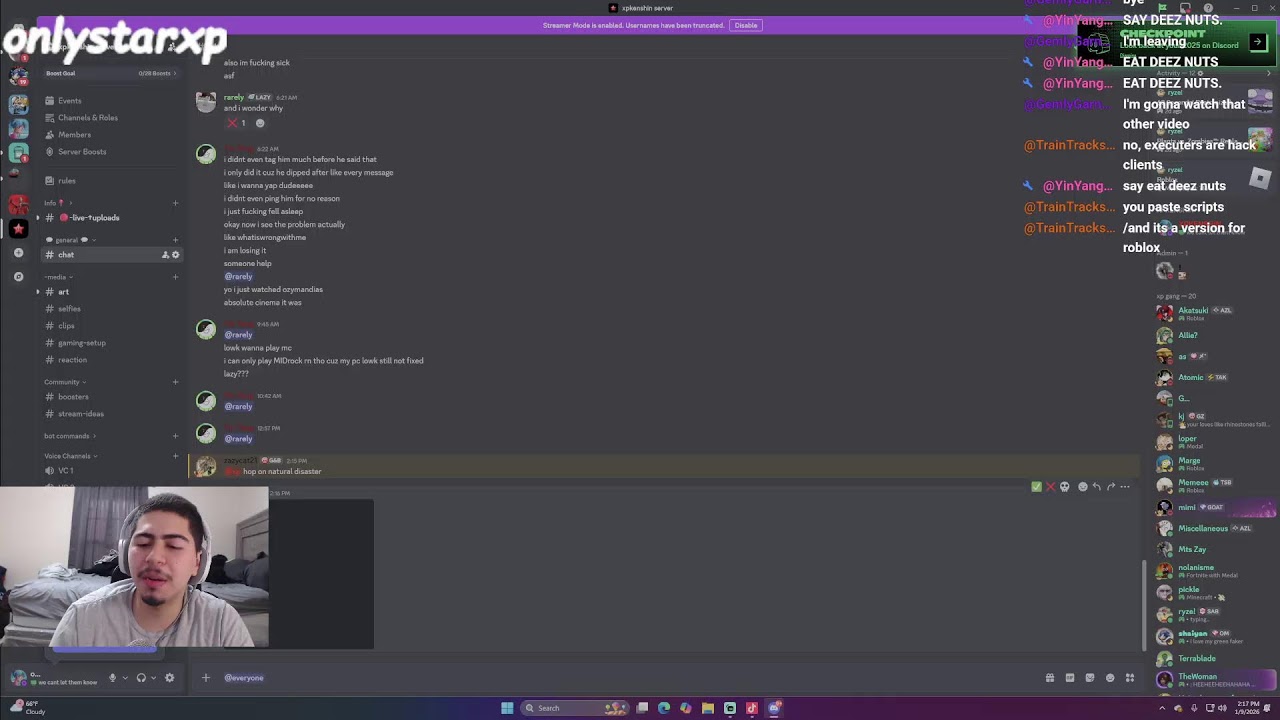Image resolution: width=1280 pixels, height=720 pixels.
Task: Expand the bot commands category
Action: pos(70,436)
